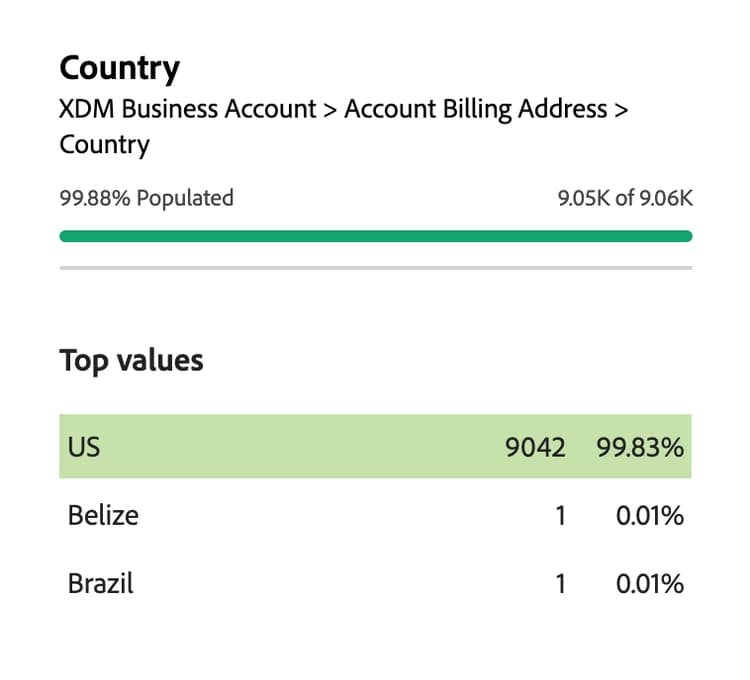Click the breadcrumb arrow after XDM Business Account
The height and width of the screenshot is (680, 750).
point(328,109)
